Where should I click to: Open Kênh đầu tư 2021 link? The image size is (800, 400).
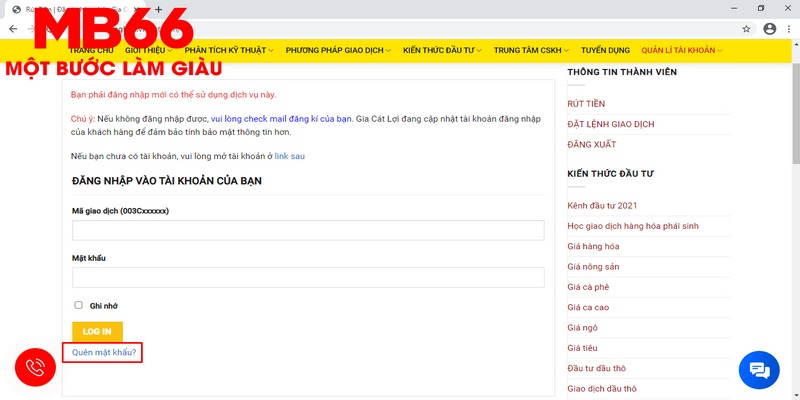coord(602,206)
